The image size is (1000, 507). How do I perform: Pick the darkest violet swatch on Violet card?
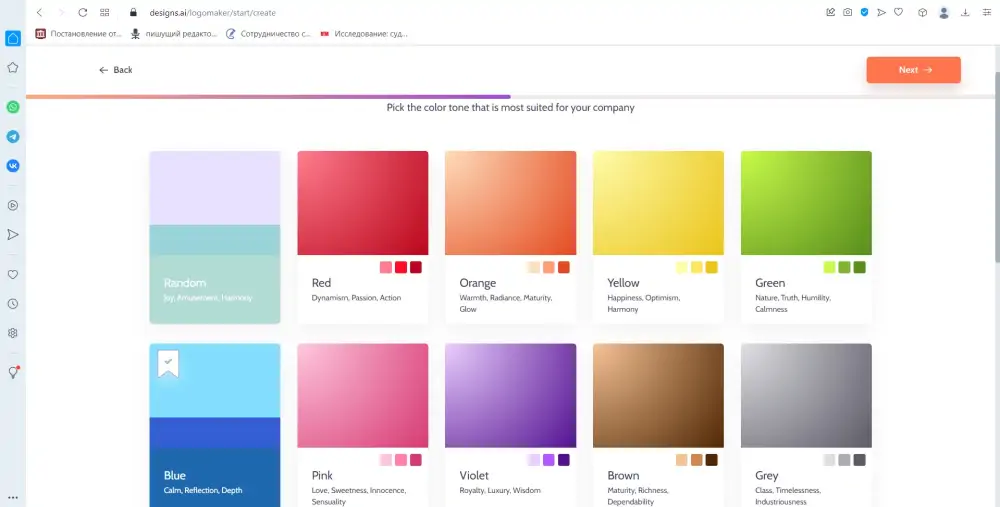tap(564, 460)
